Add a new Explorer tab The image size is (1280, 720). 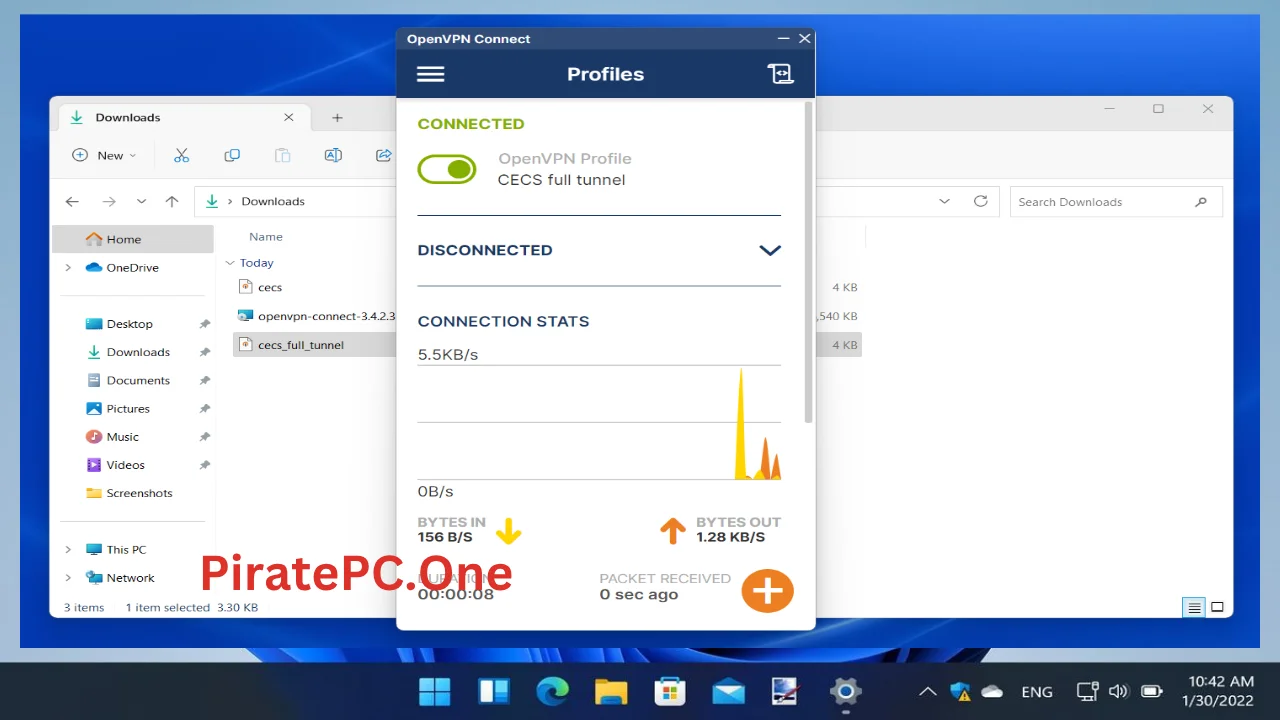(337, 117)
